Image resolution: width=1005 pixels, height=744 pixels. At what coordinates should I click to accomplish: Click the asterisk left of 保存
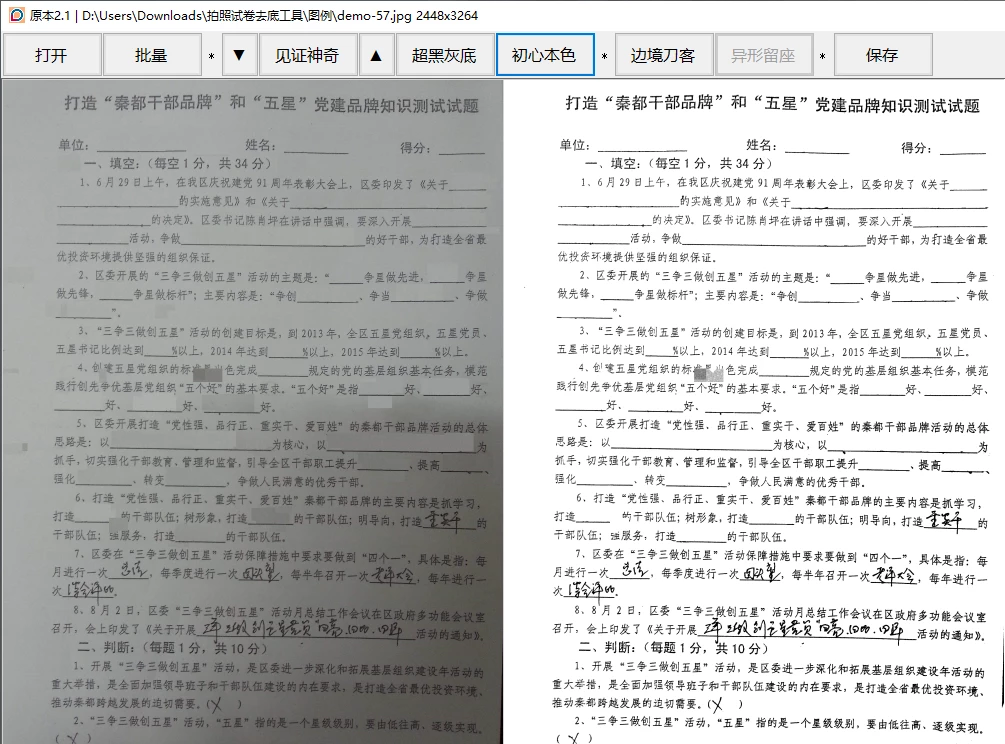pyautogui.click(x=822, y=57)
